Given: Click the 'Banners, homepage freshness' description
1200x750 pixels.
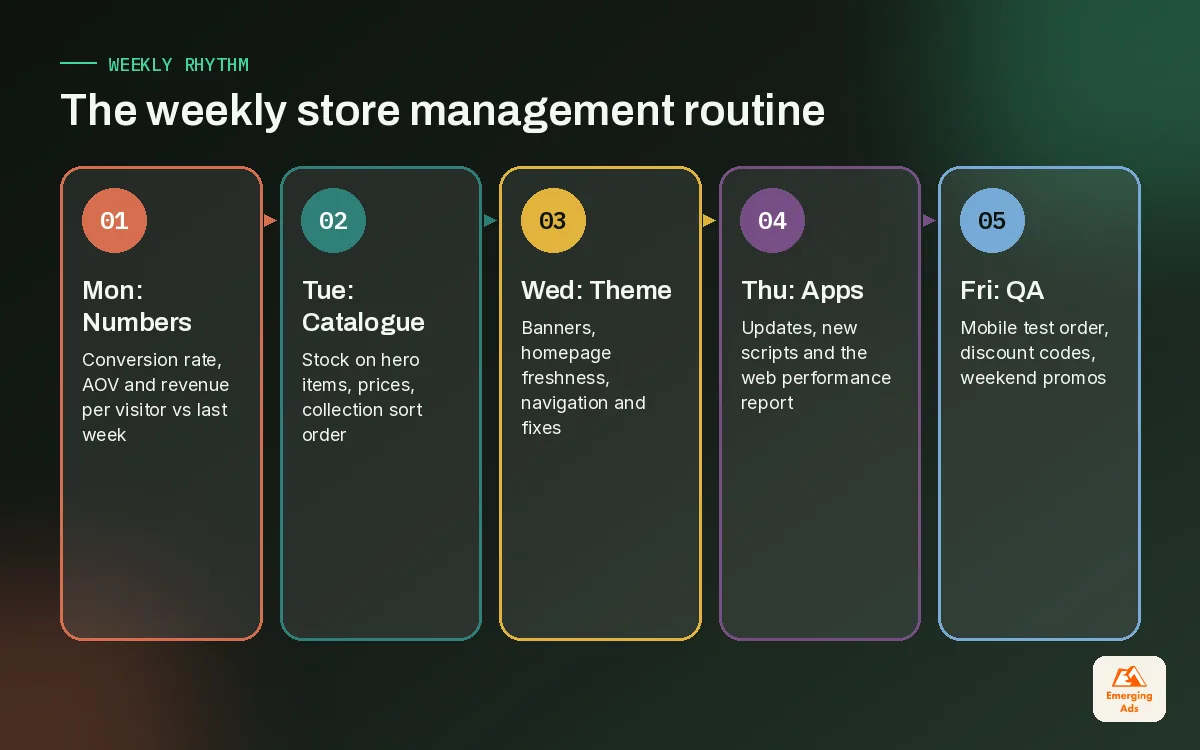Looking at the screenshot, I should click(583, 378).
